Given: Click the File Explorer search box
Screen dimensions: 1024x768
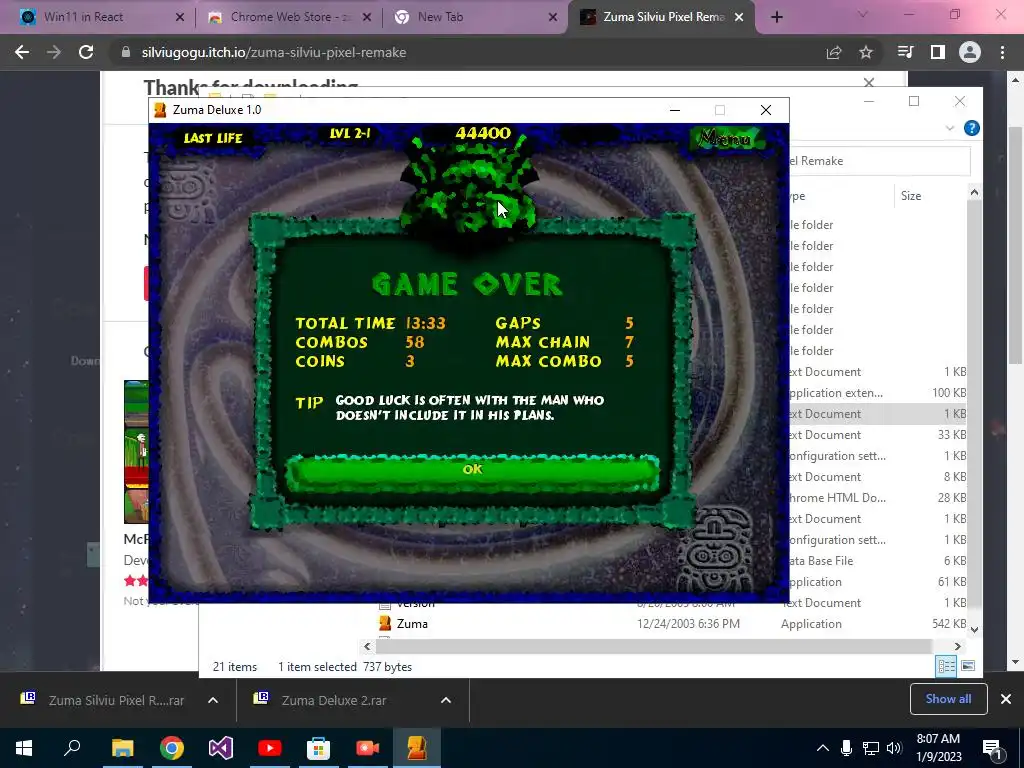Looking at the screenshot, I should pyautogui.click(x=880, y=161).
